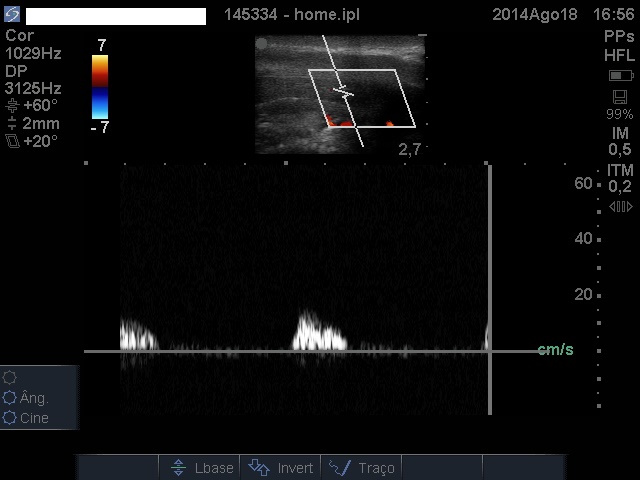Select the unlabeled knob option above Âng.
The height and width of the screenshot is (480, 640).
tap(11, 377)
